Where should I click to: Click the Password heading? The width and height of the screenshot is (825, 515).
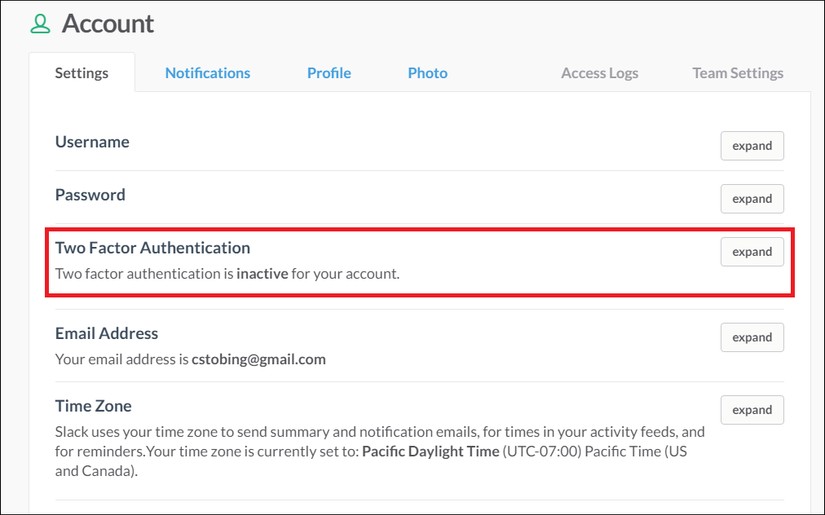click(90, 195)
